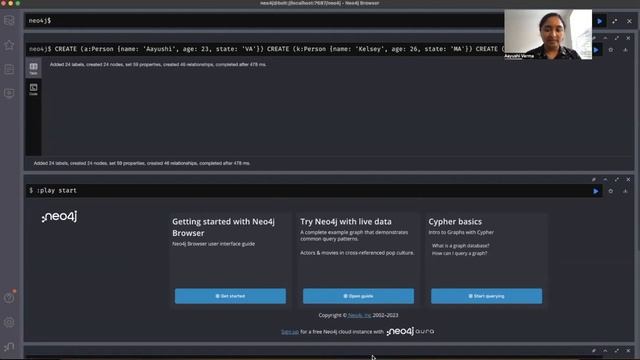640x360 pixels.
Task: Open the Favorites star sidebar icon
Action: click(x=9, y=45)
